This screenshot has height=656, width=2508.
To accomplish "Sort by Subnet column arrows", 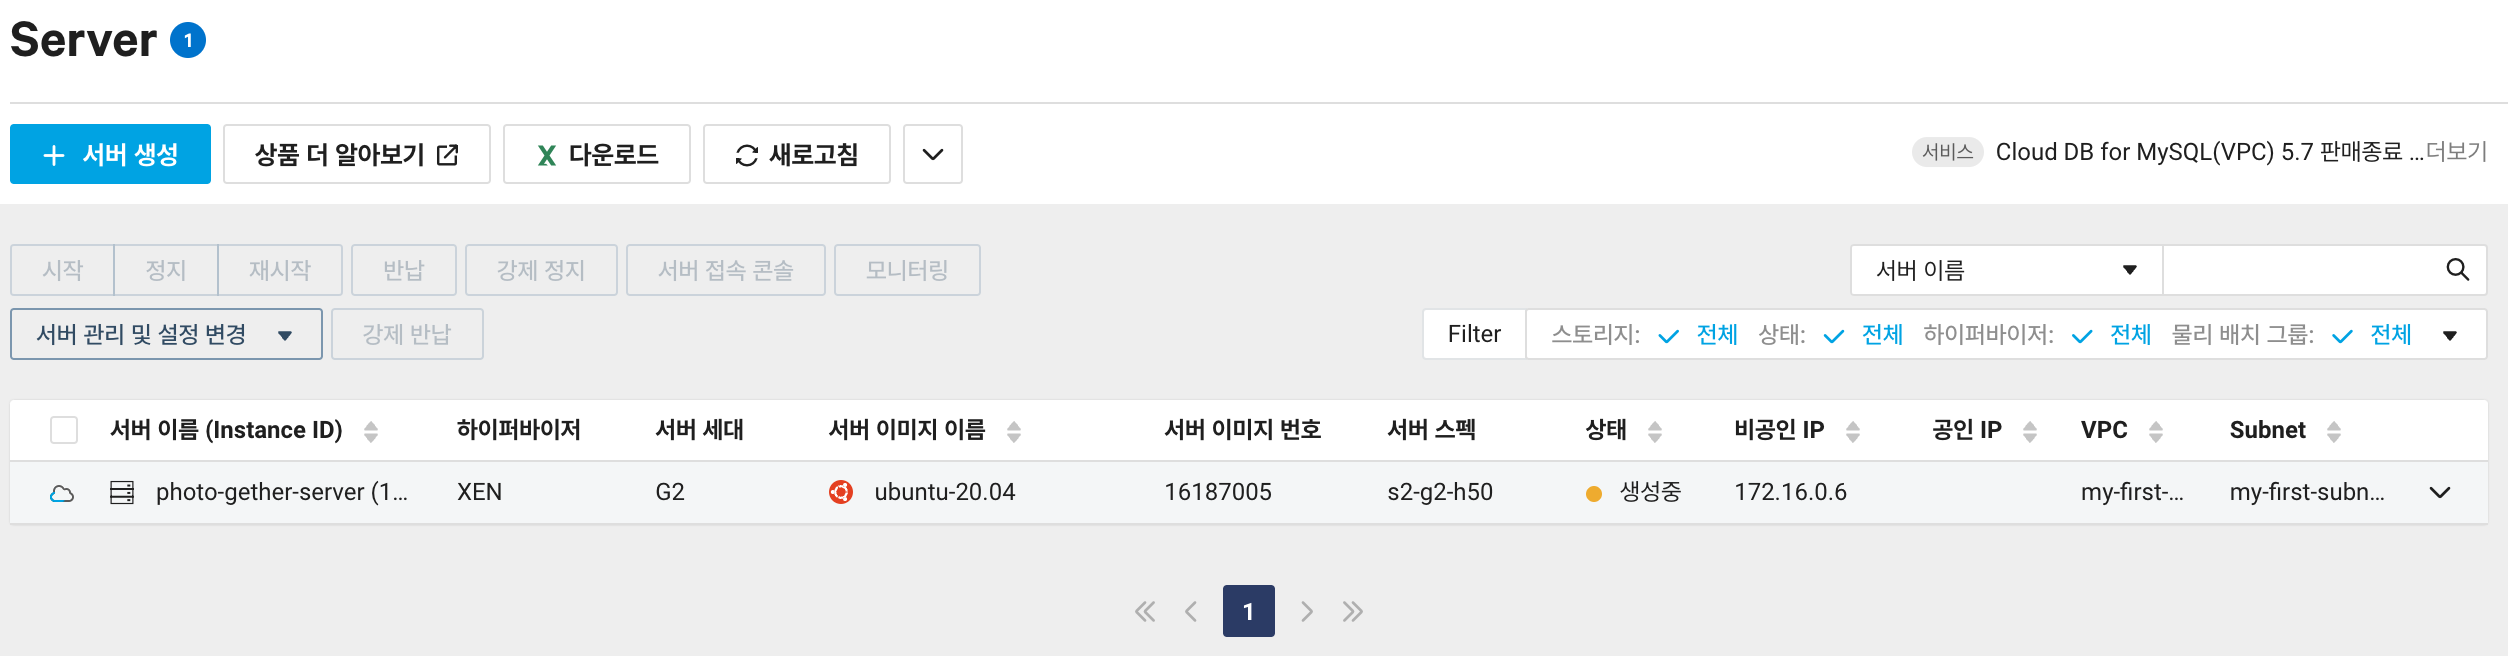I will click(2334, 431).
